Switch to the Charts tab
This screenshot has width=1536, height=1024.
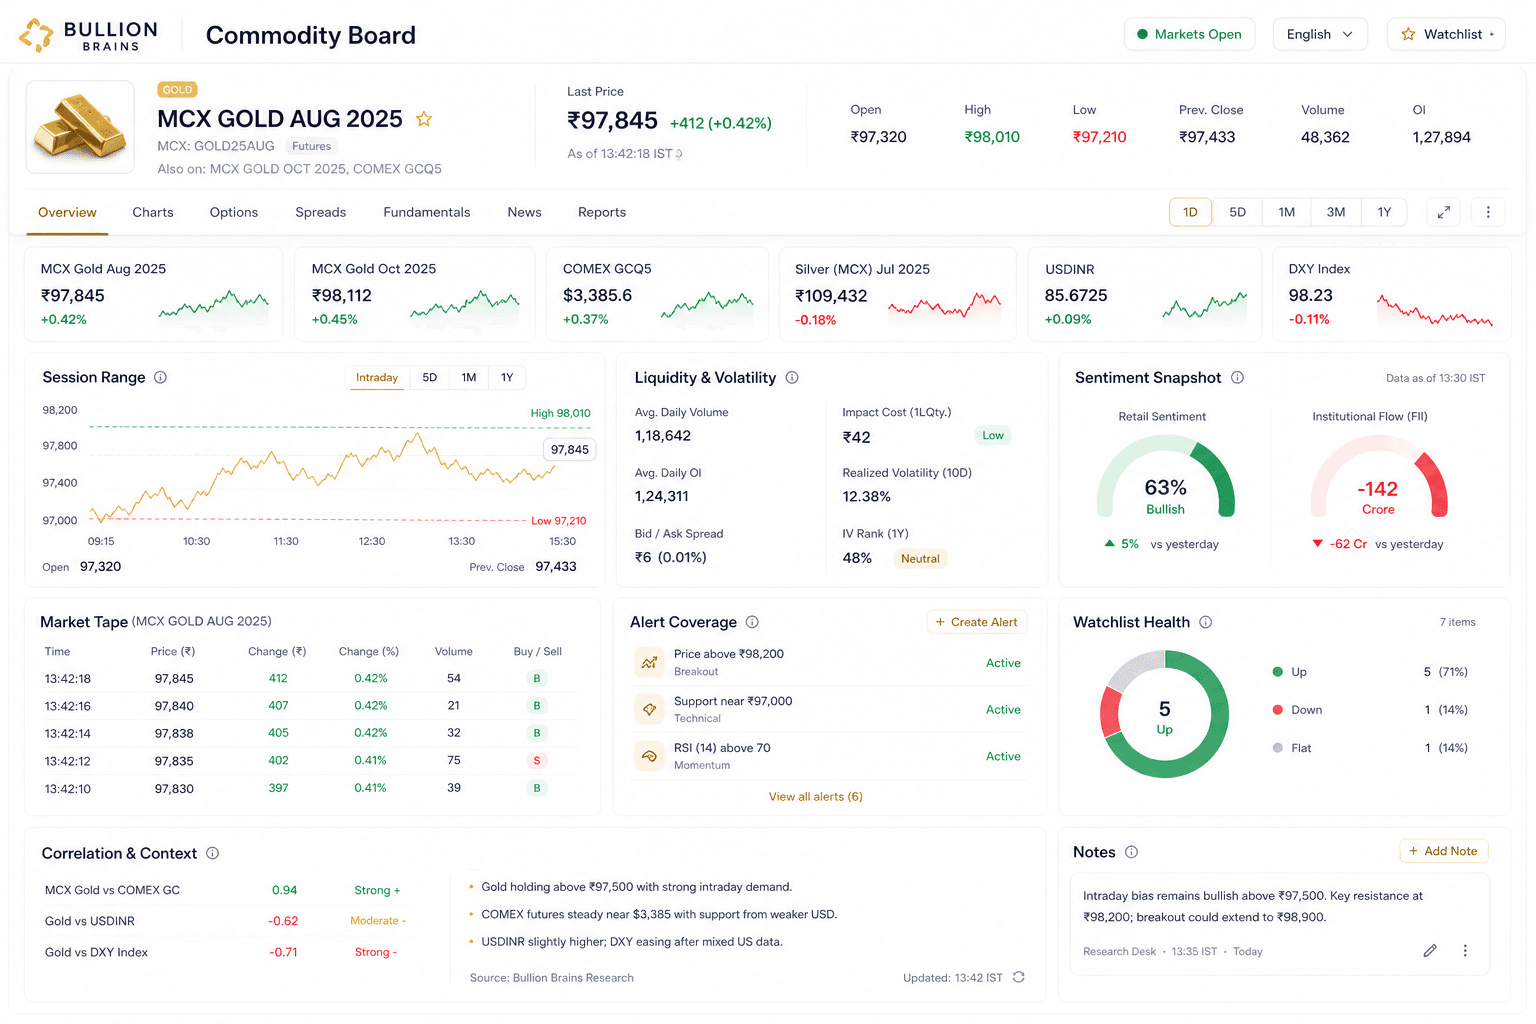point(153,212)
